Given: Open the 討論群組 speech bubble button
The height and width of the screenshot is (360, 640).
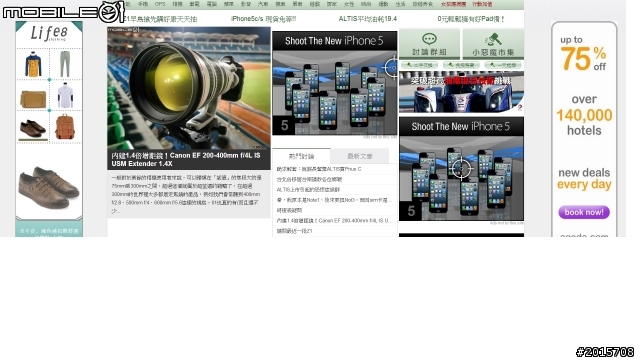Looking at the screenshot, I should pyautogui.click(x=429, y=44).
